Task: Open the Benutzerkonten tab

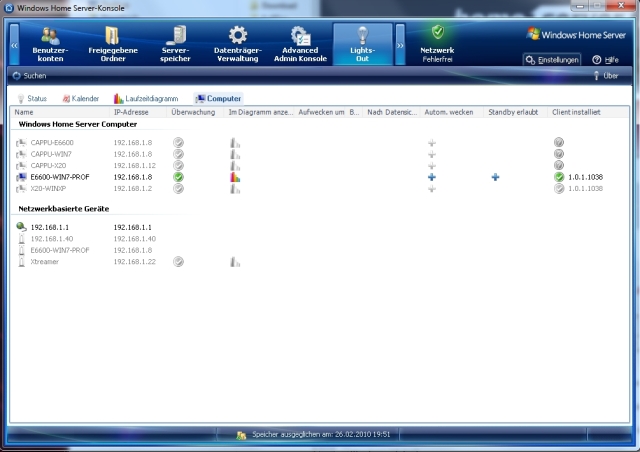Action: point(50,44)
